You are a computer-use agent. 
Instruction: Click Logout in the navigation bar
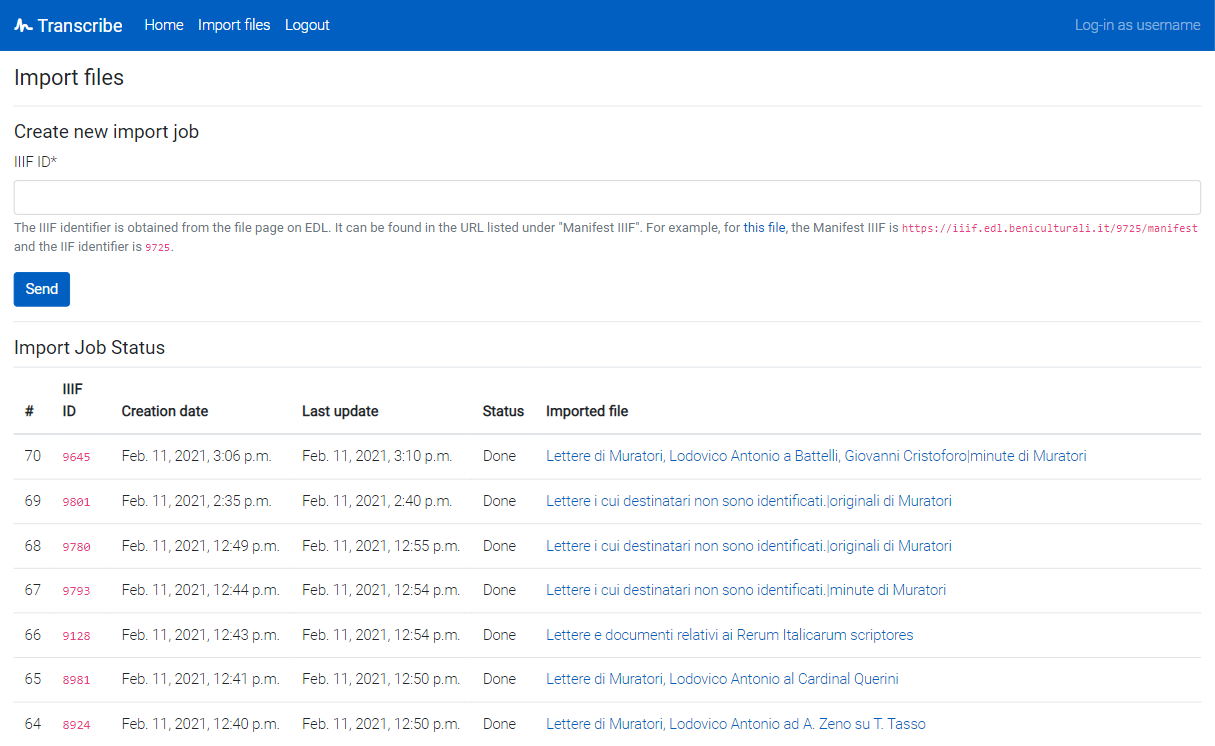pyautogui.click(x=307, y=25)
